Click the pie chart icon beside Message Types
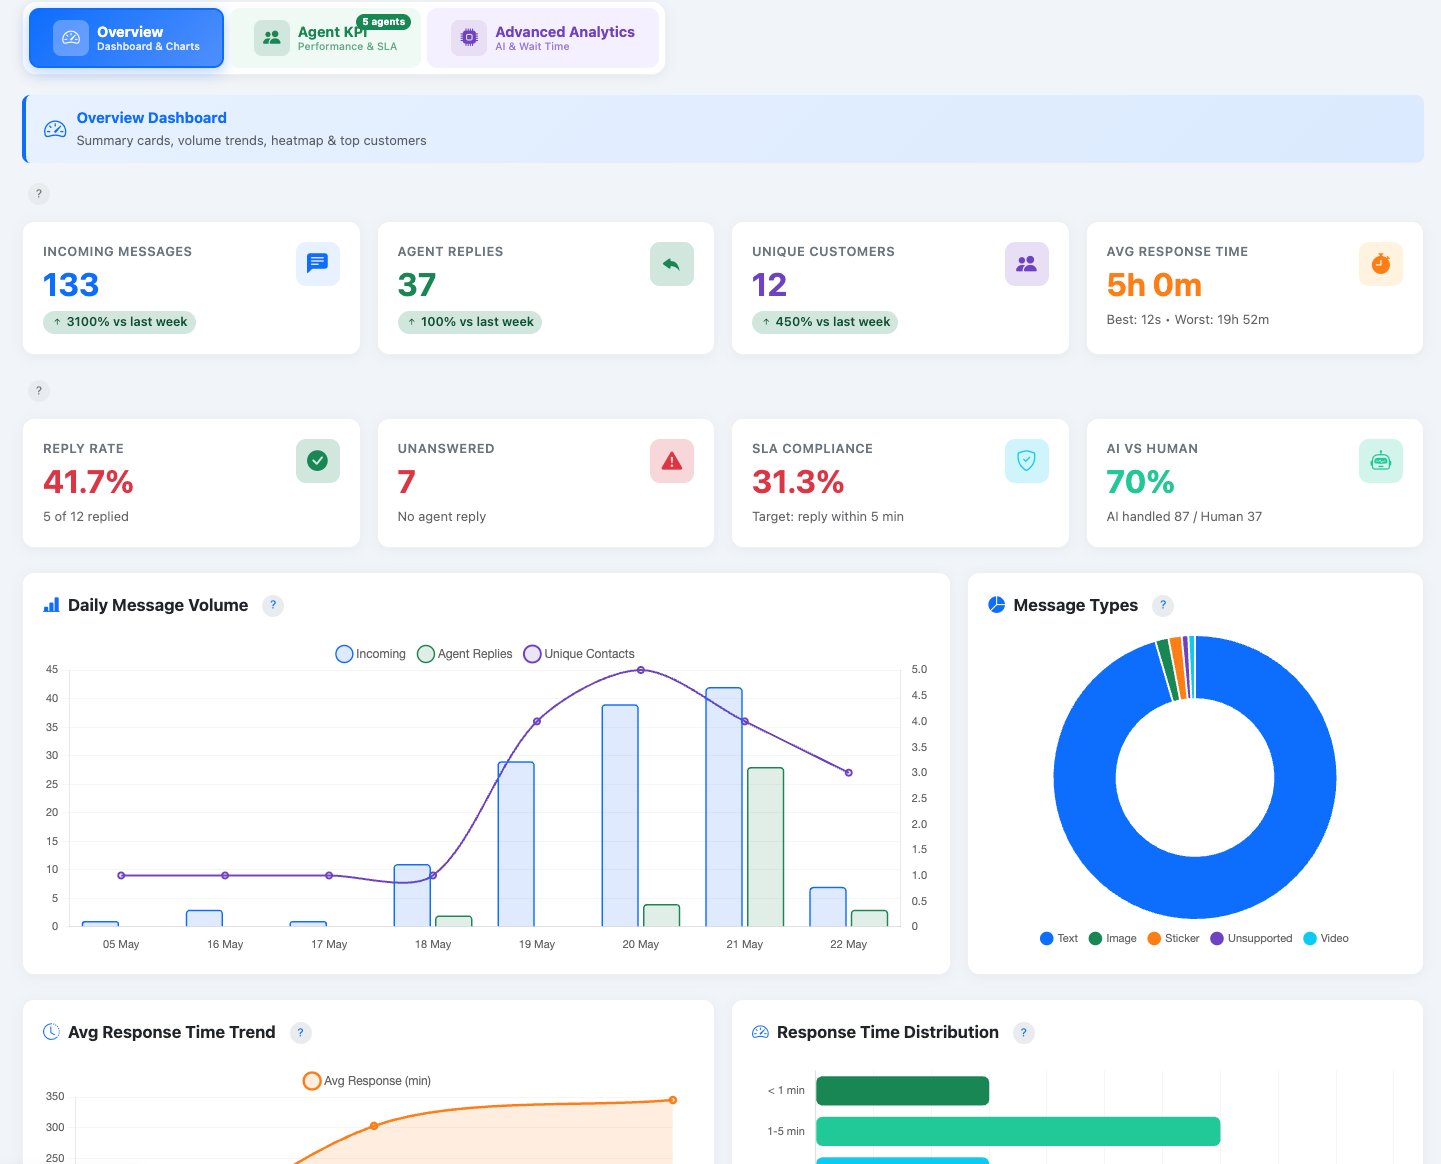 click(997, 605)
